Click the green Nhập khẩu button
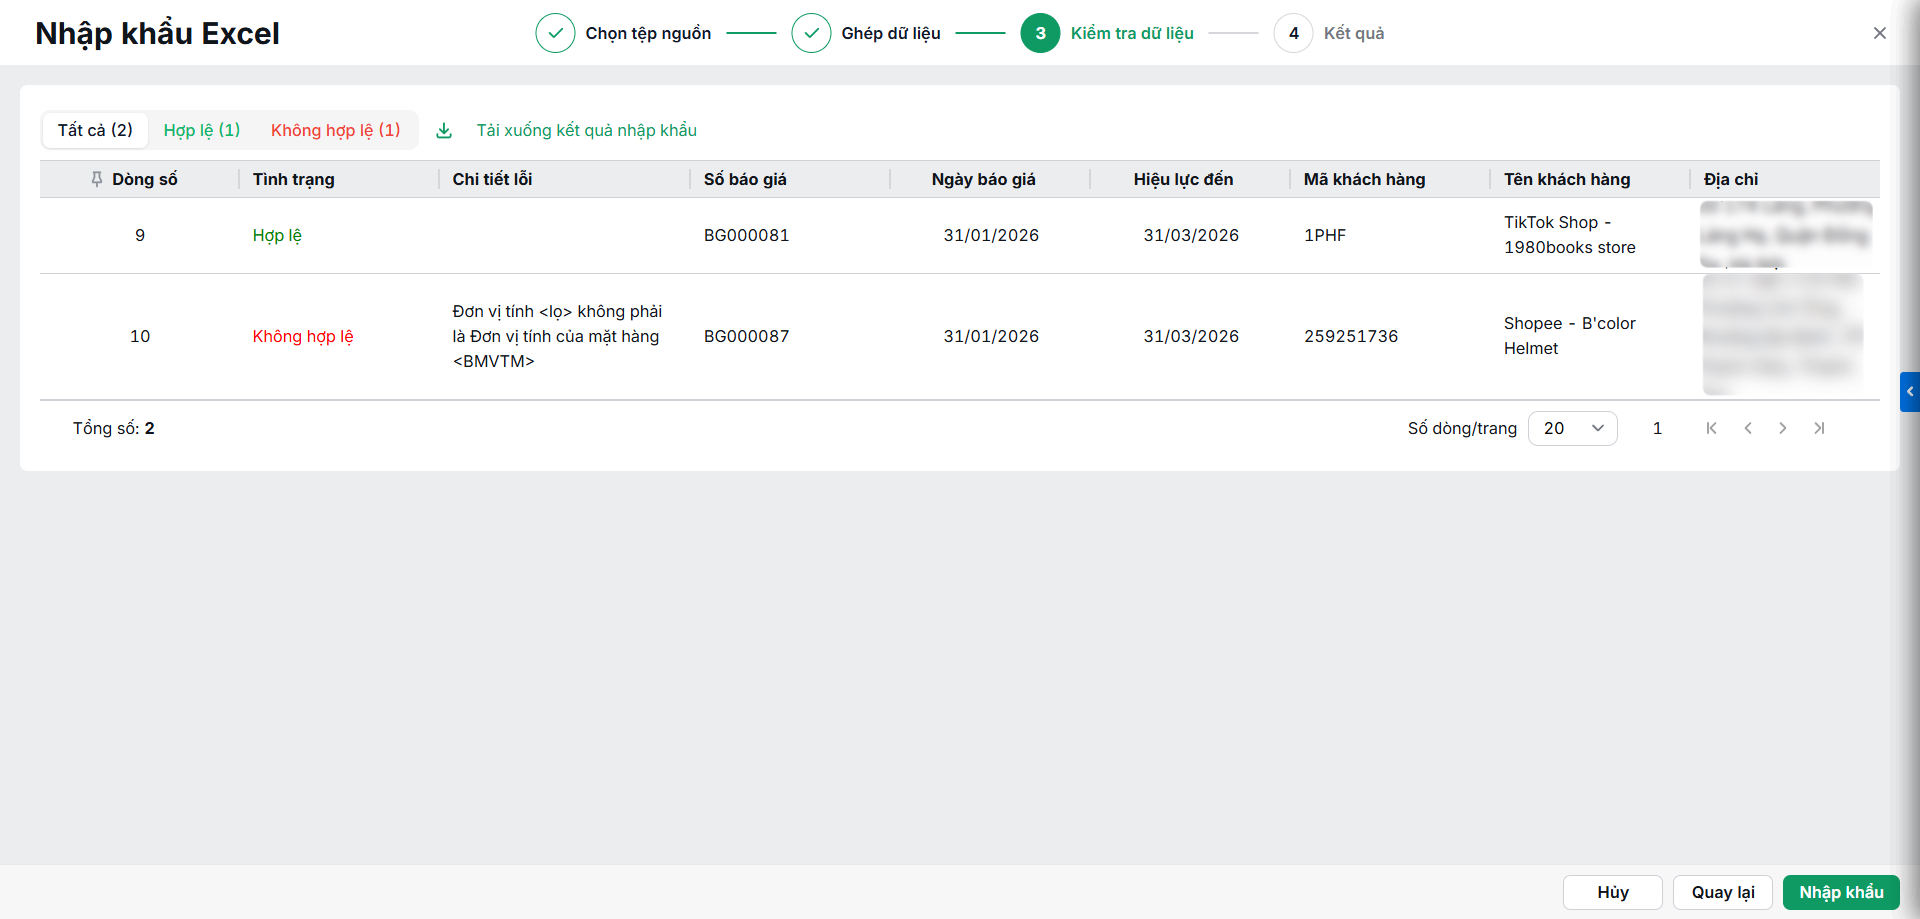 point(1841,892)
